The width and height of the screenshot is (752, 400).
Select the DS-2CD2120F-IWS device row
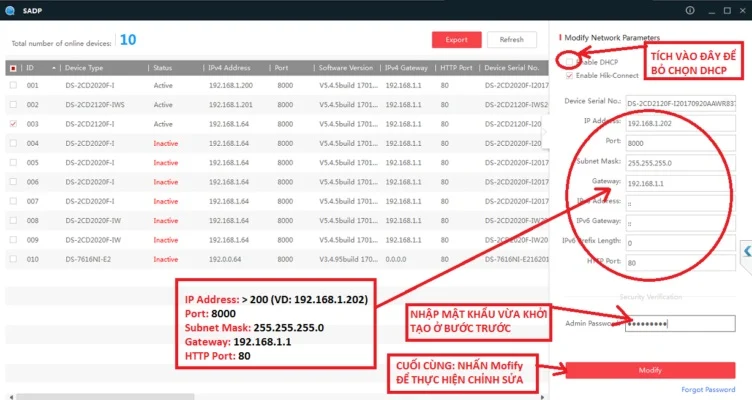[x=277, y=105]
